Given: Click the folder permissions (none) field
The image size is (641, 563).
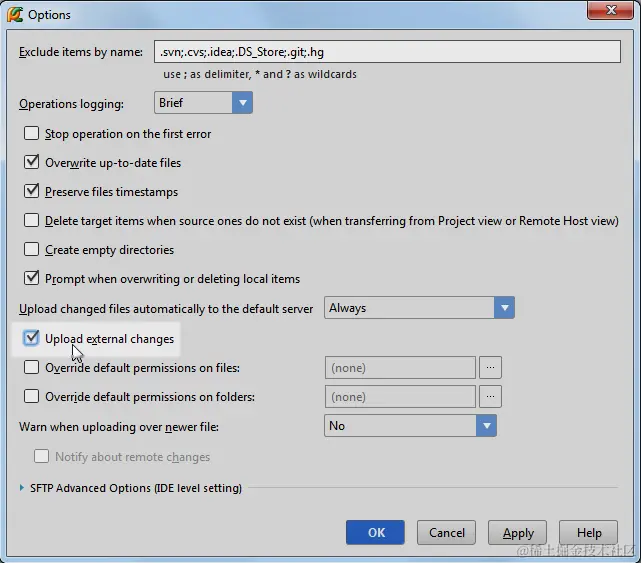Looking at the screenshot, I should (x=400, y=397).
